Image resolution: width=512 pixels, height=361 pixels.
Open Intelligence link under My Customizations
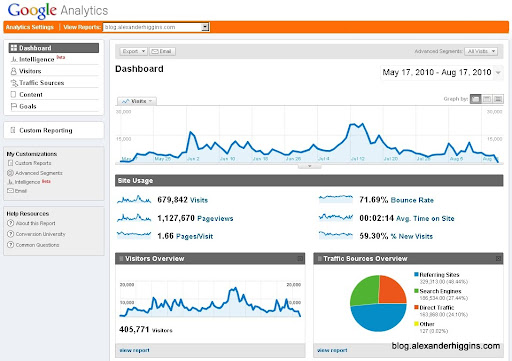point(27,182)
